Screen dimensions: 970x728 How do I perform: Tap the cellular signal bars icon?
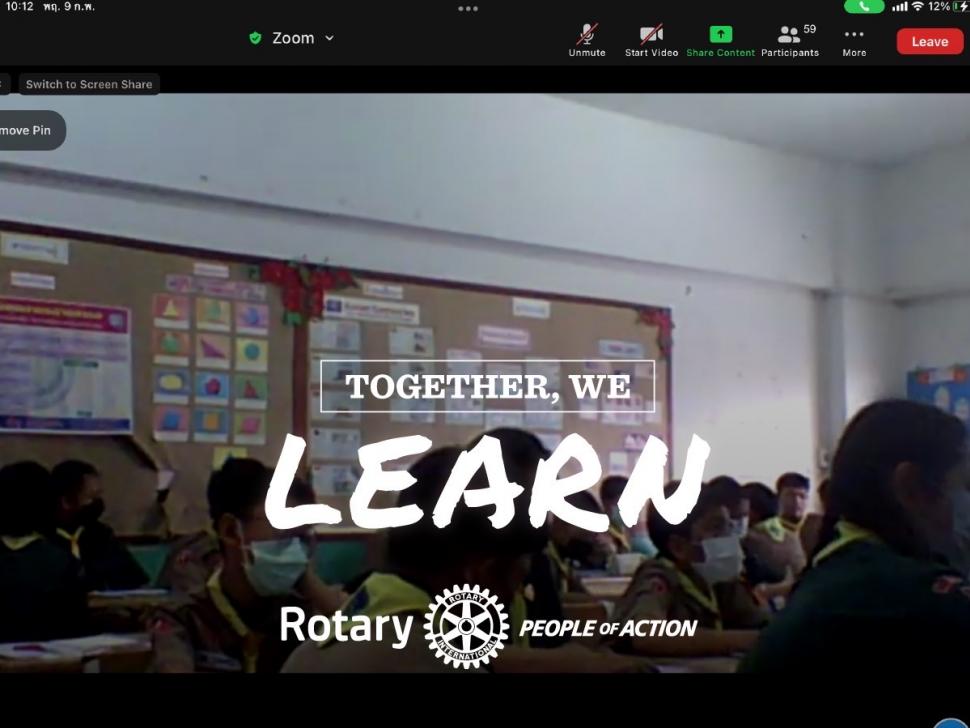click(x=899, y=6)
